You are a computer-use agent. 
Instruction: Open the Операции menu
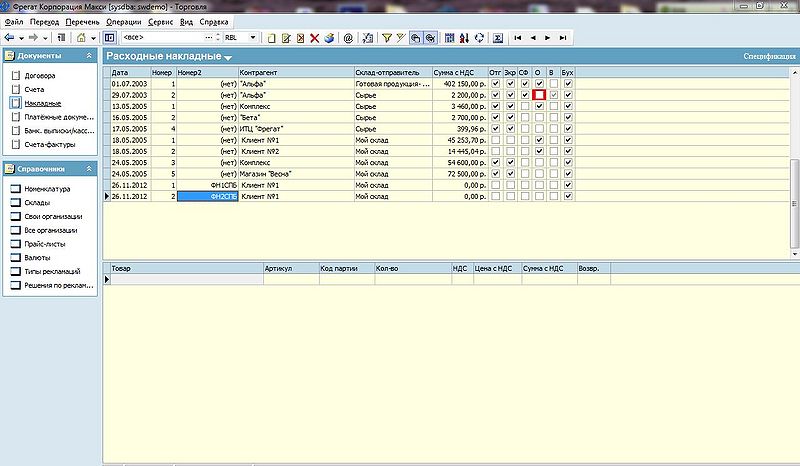pos(124,22)
